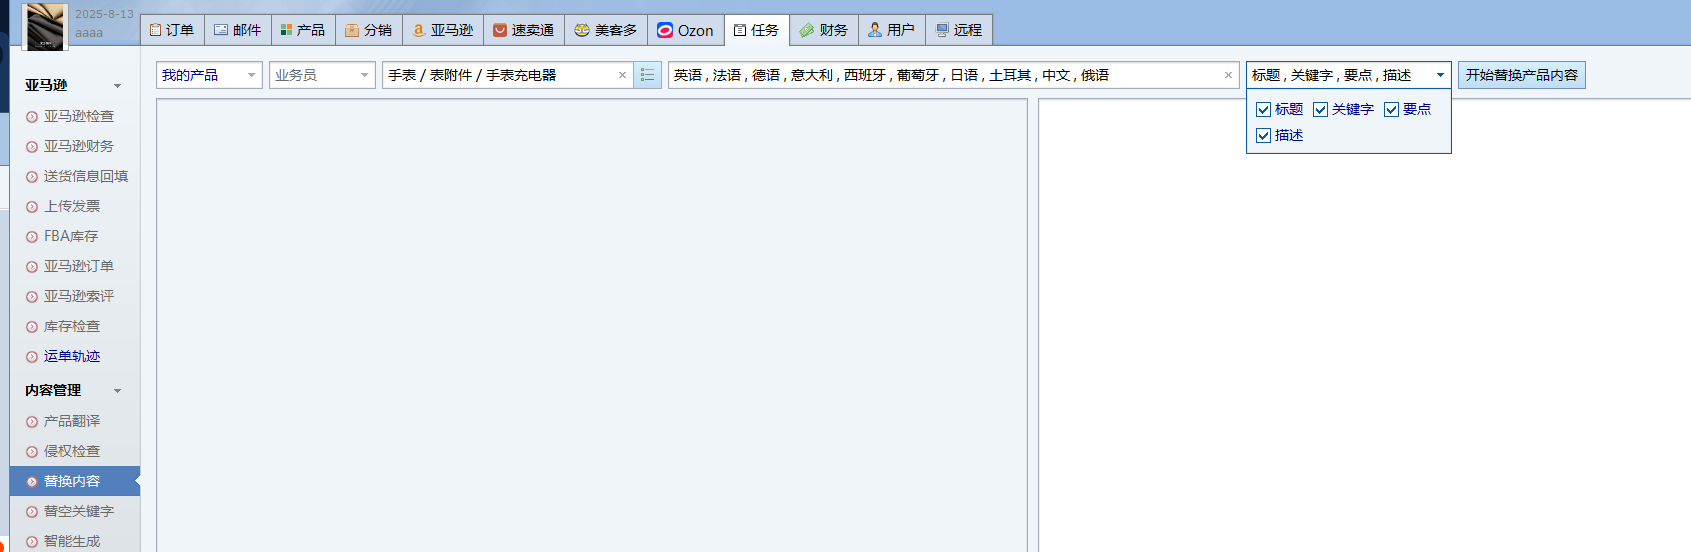This screenshot has height=552, width=1691.
Task: Toggle the 描述 checkbox
Action: coord(1263,136)
